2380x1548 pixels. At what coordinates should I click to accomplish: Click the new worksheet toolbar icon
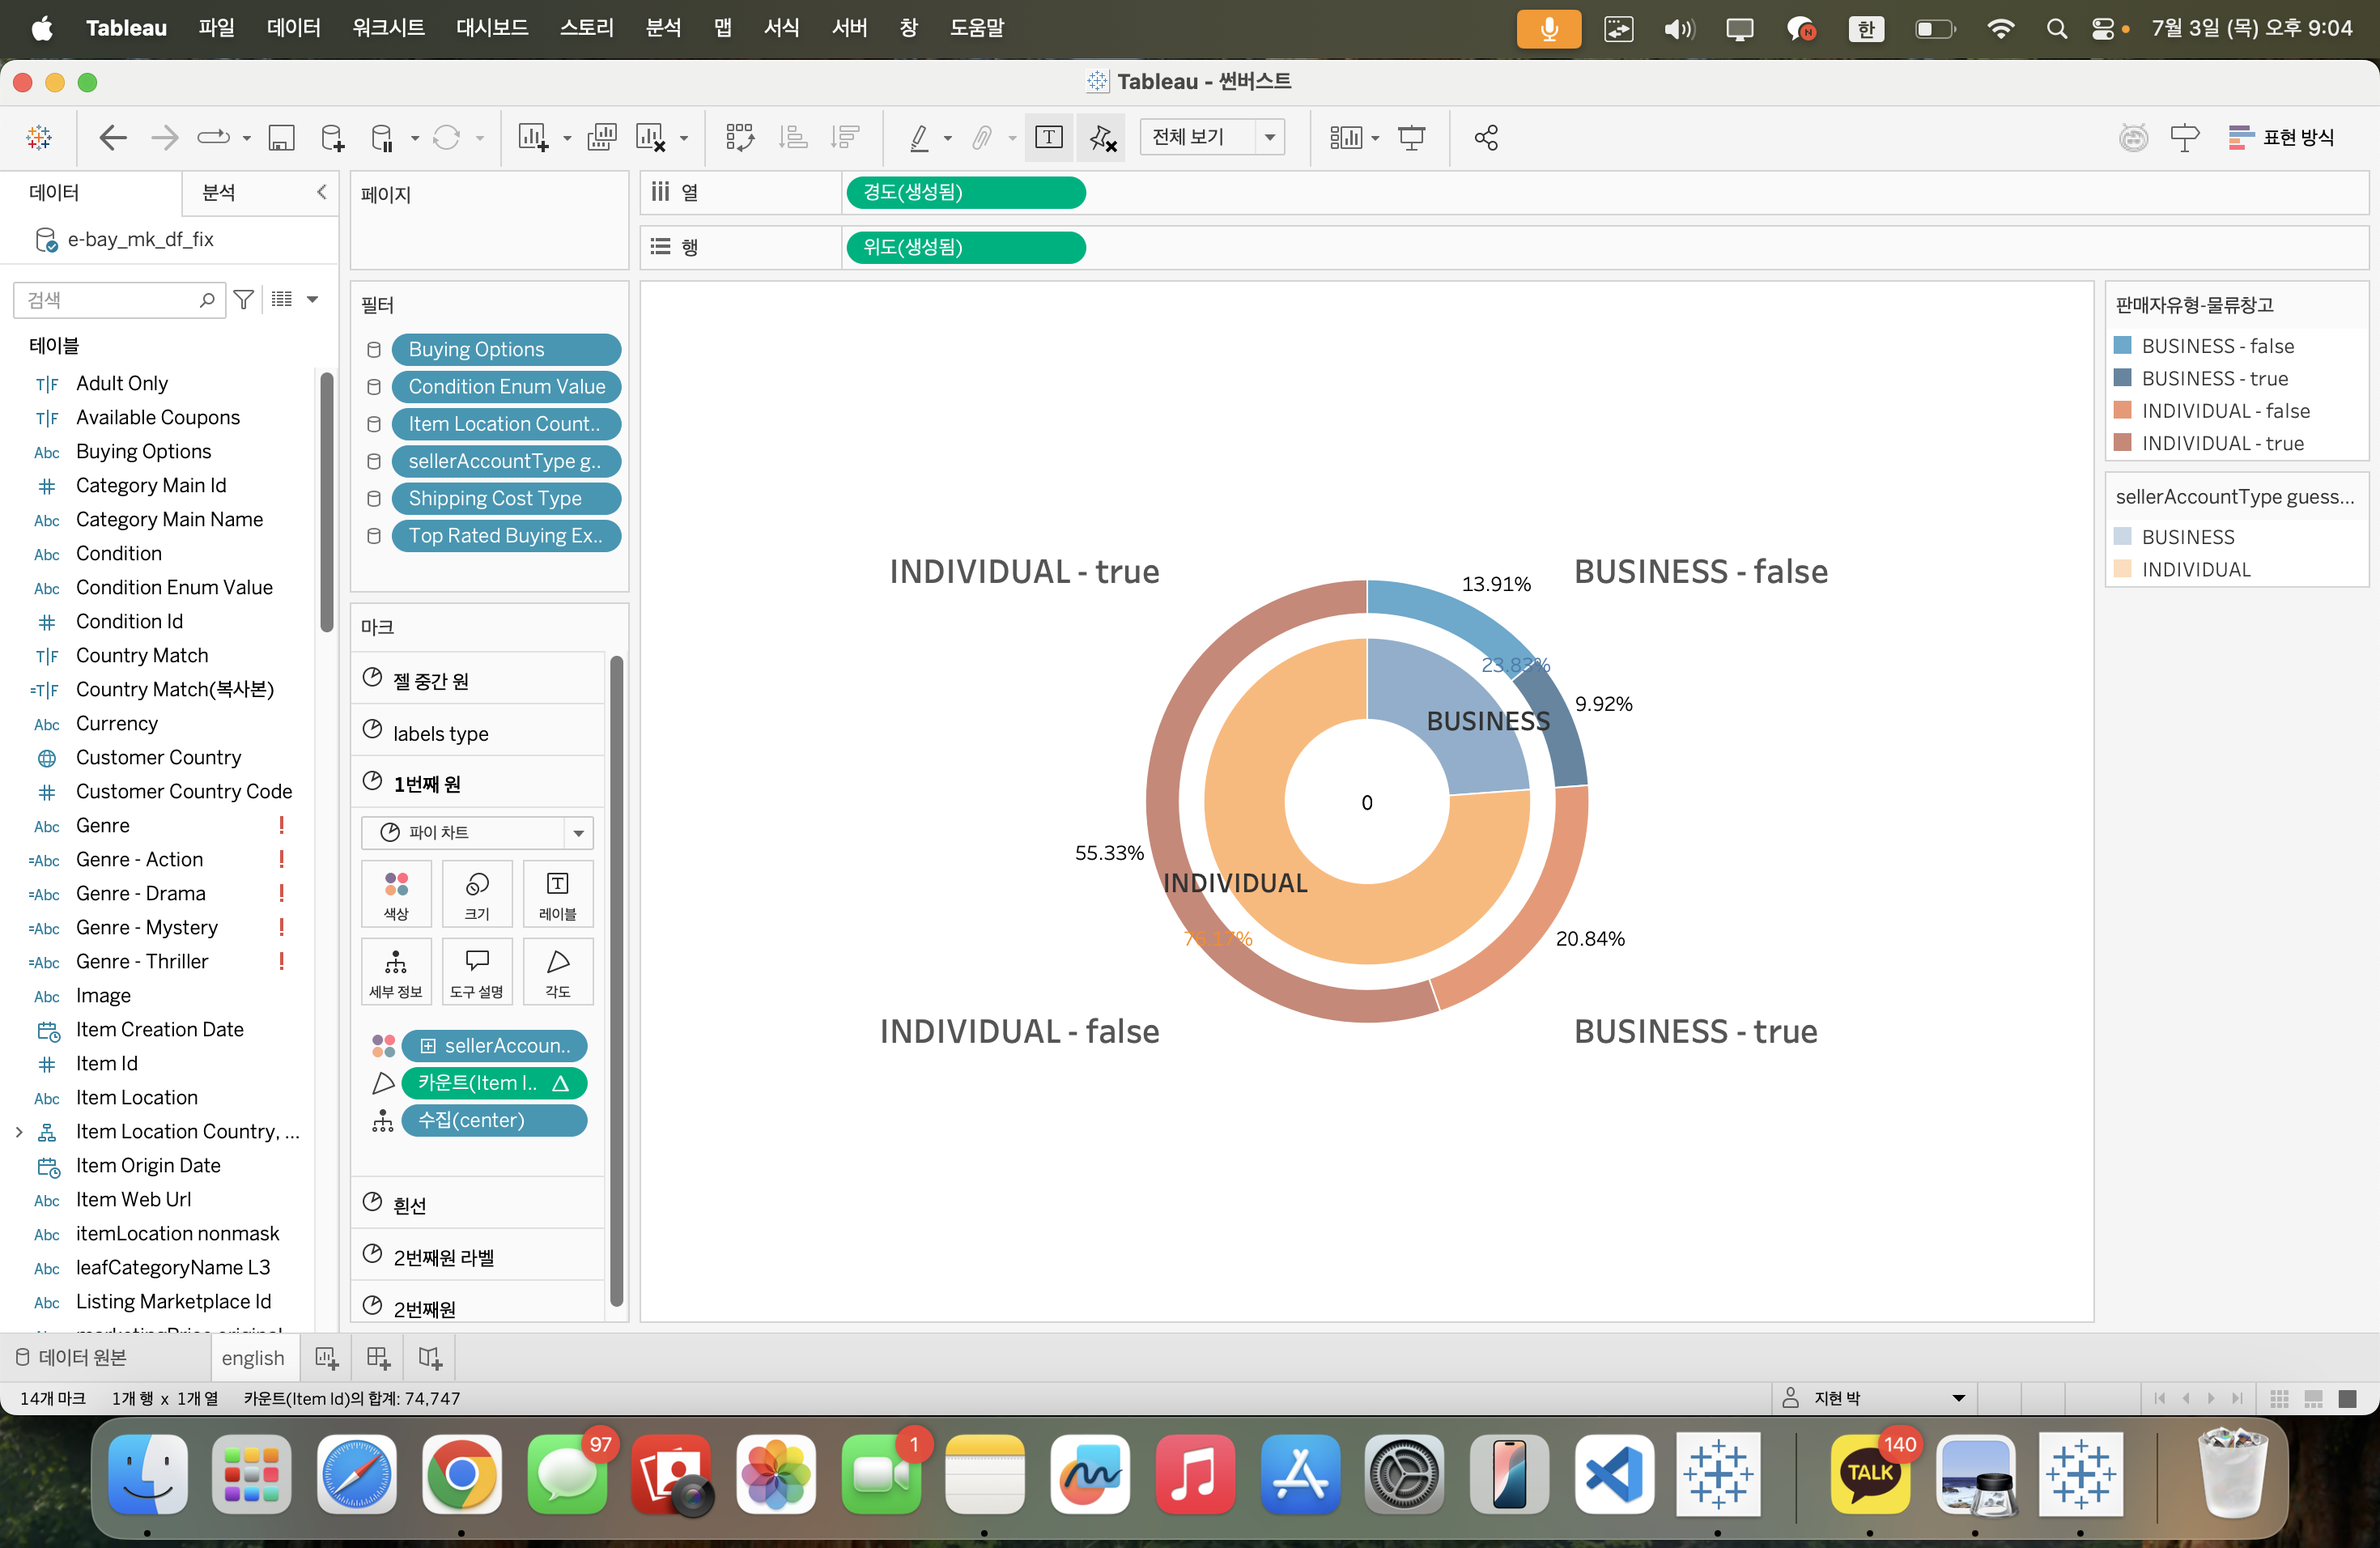(532, 137)
